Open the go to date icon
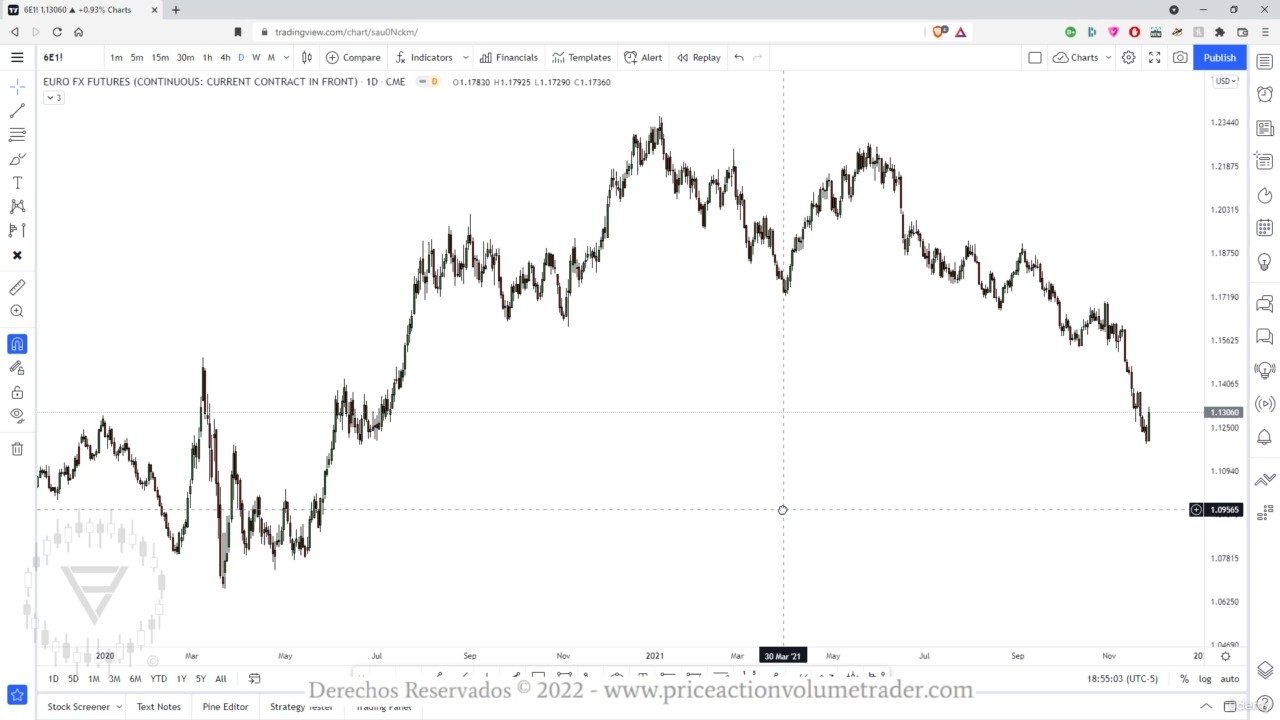The height and width of the screenshot is (720, 1280). (254, 679)
